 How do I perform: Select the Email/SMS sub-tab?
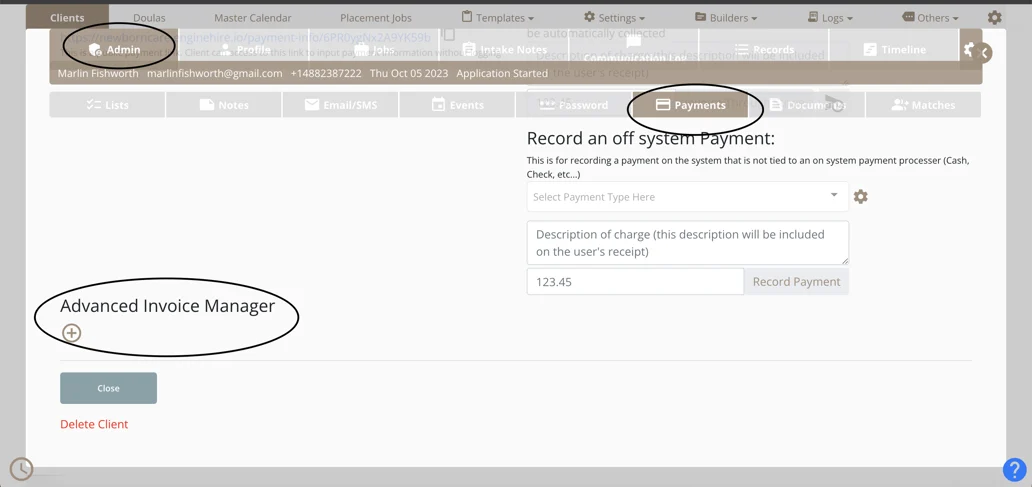click(x=340, y=105)
